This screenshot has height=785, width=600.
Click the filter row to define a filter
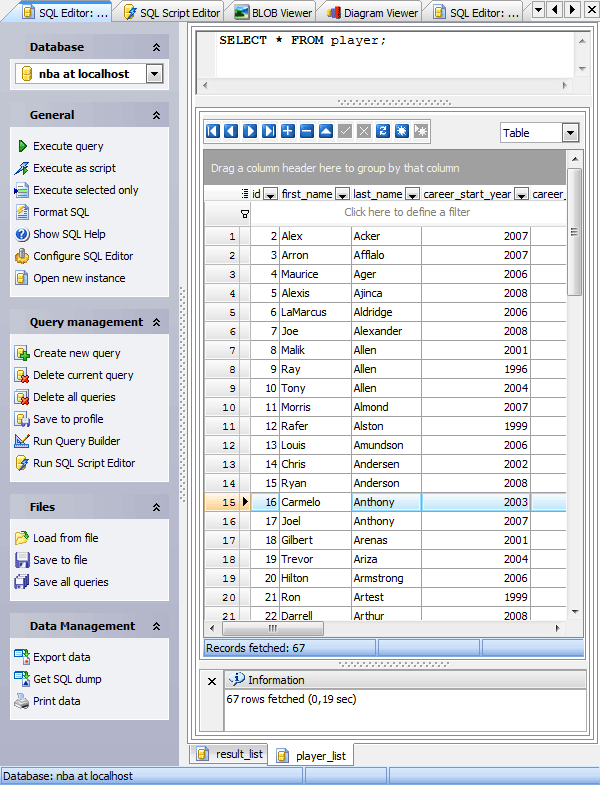point(407,212)
